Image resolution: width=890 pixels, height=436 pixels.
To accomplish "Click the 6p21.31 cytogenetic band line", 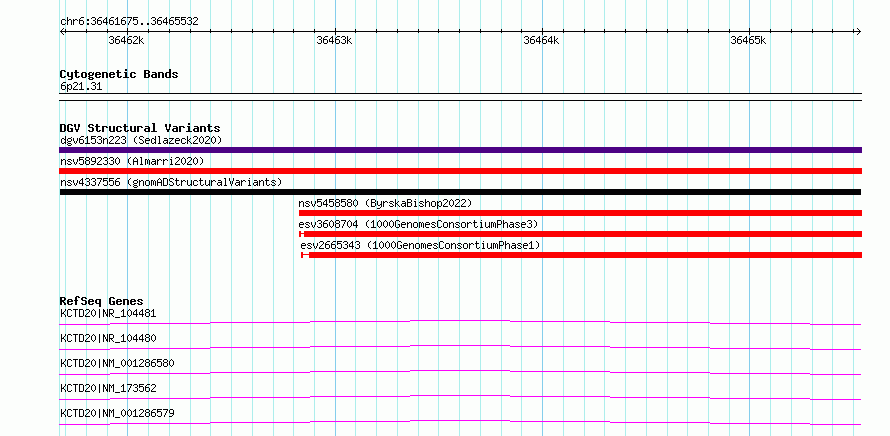I will (460, 97).
